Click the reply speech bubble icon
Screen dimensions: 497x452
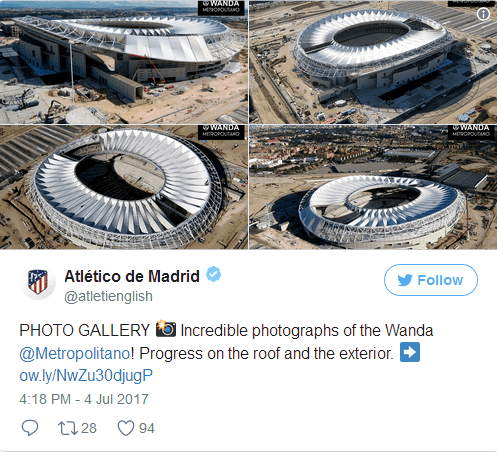point(30,428)
